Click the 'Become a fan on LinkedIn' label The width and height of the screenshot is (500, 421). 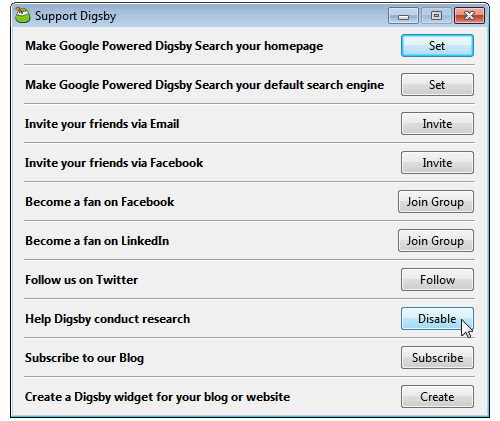(x=97, y=241)
